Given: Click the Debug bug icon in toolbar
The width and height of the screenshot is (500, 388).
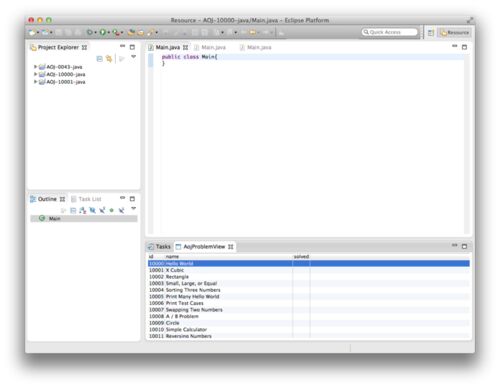Looking at the screenshot, I should point(89,32).
